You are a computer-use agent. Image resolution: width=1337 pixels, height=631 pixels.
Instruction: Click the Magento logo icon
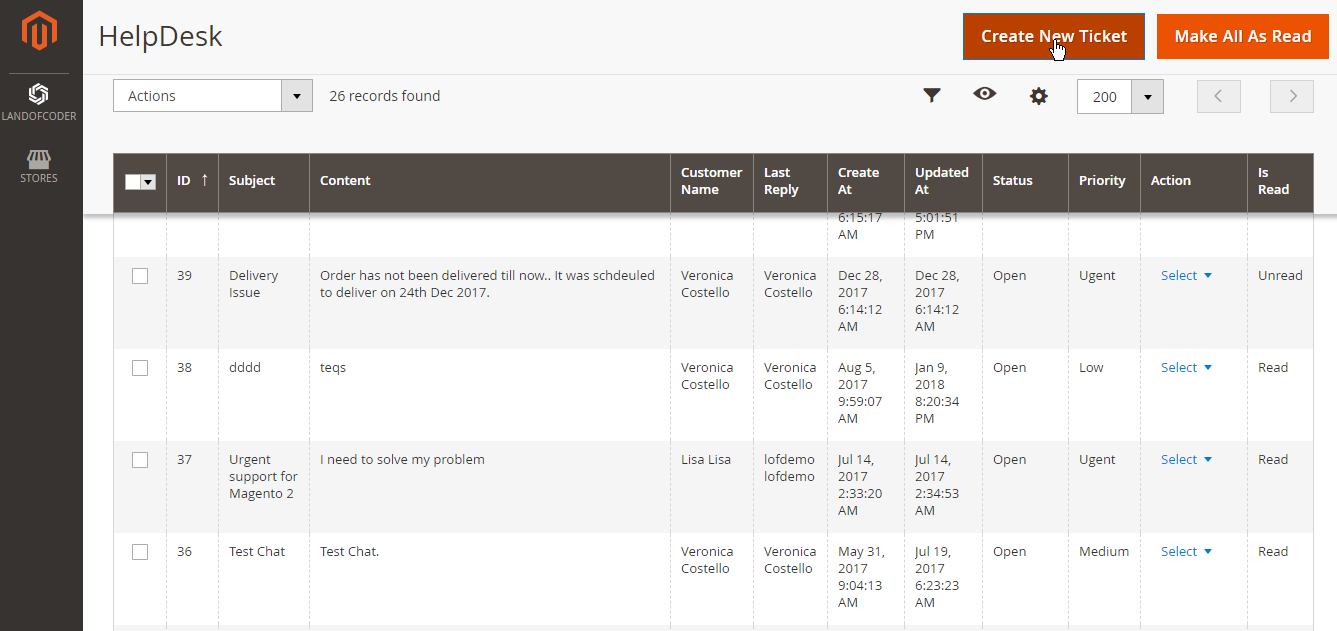point(40,32)
